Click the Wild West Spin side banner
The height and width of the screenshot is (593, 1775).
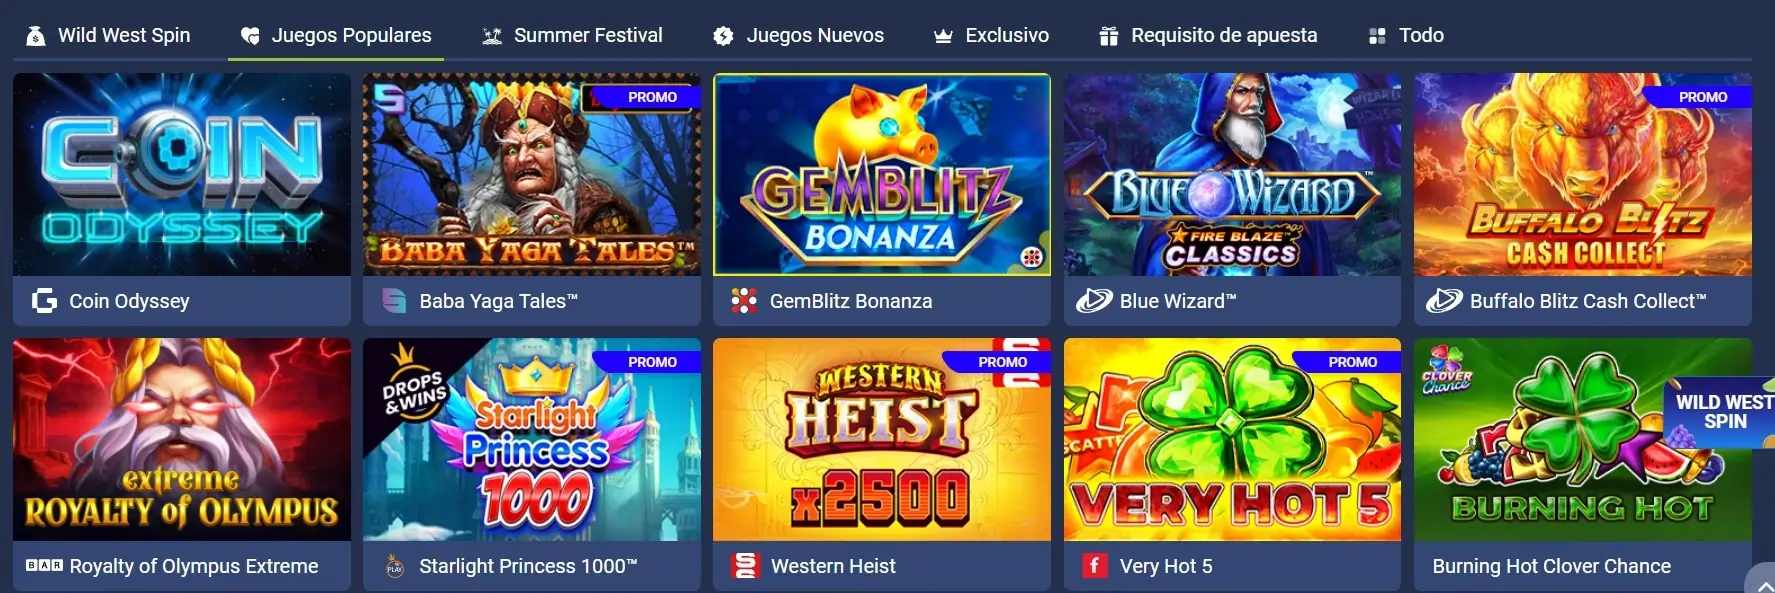coord(1719,412)
